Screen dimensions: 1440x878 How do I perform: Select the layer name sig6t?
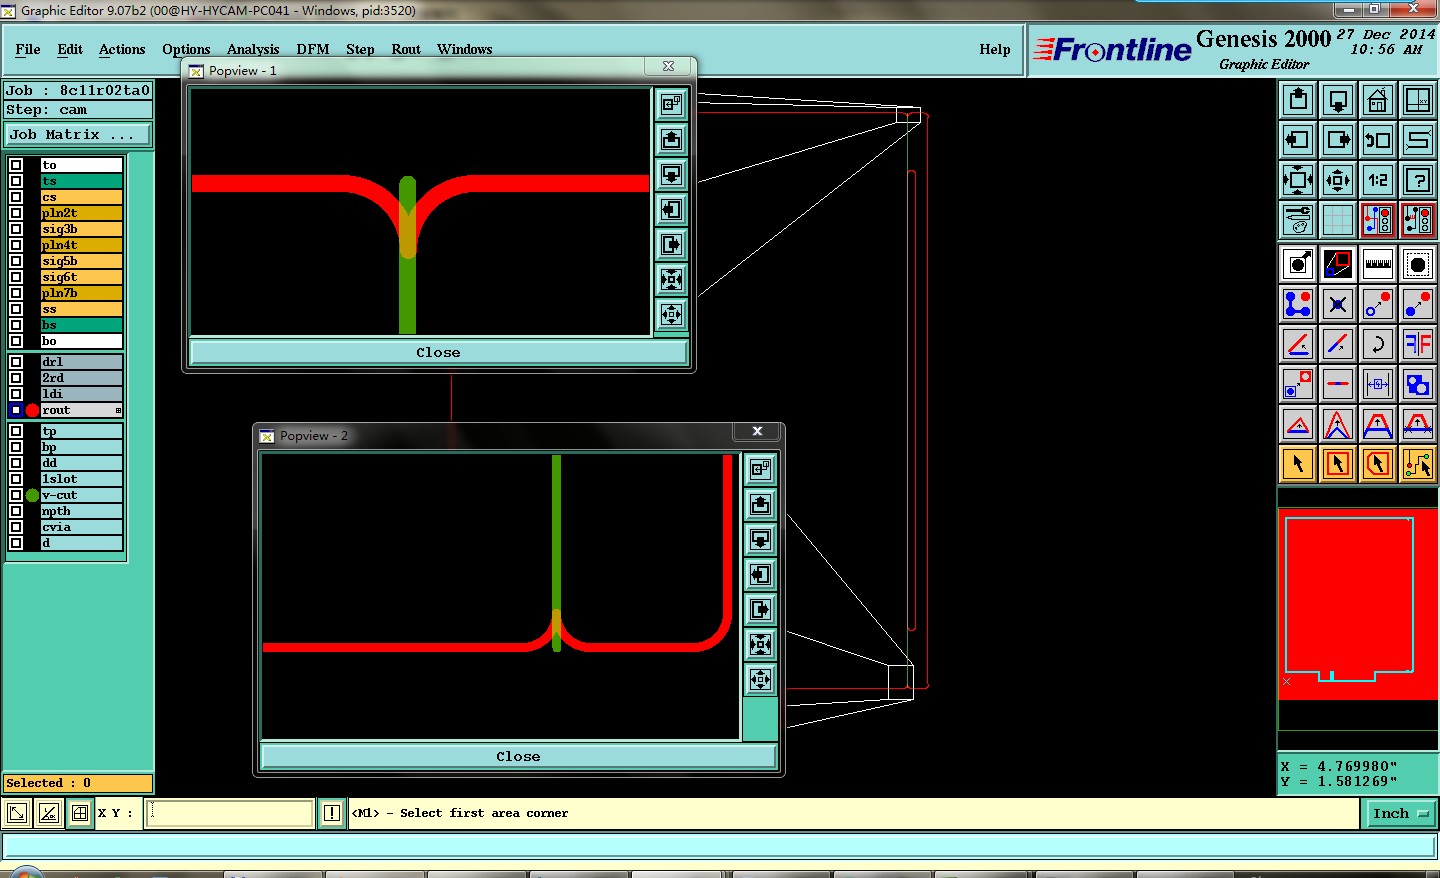coord(81,277)
